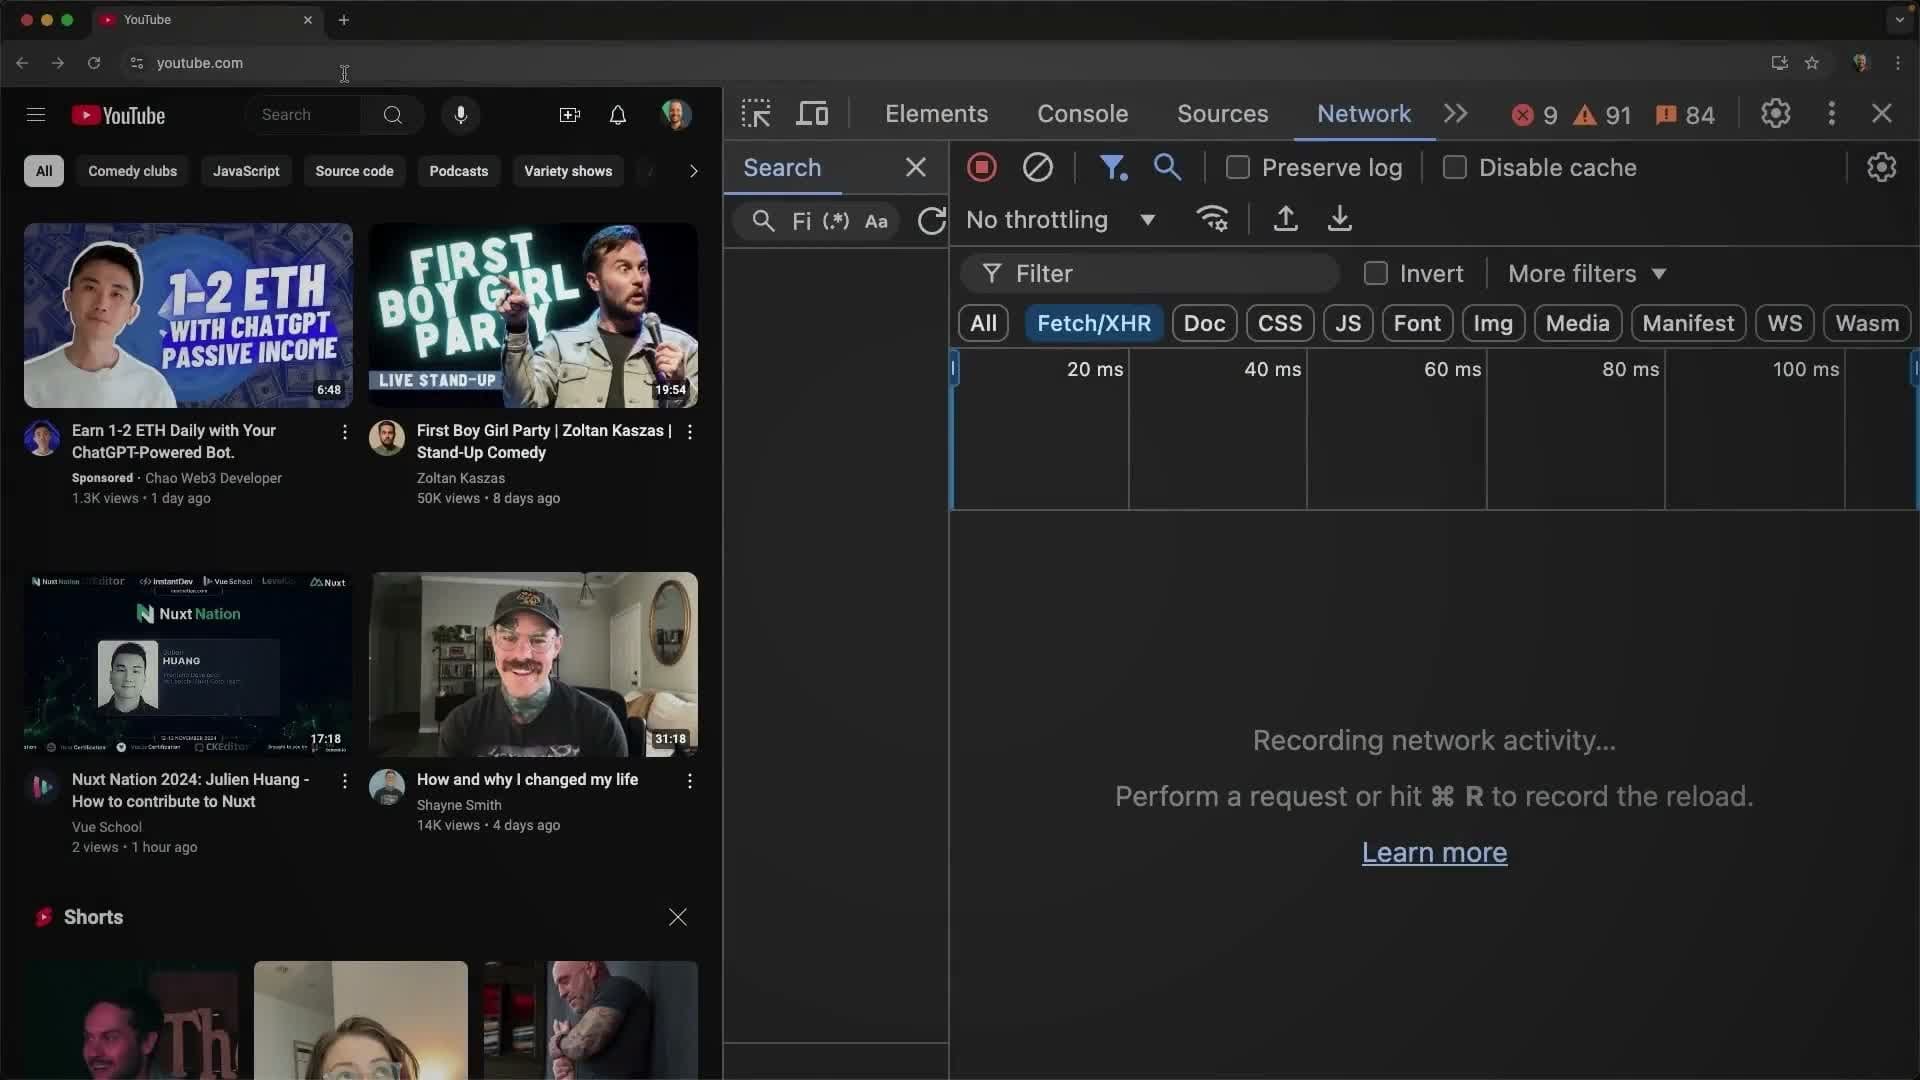Viewport: 1920px width, 1080px height.
Task: Toggle the network filter funnel icon
Action: pyautogui.click(x=1113, y=168)
